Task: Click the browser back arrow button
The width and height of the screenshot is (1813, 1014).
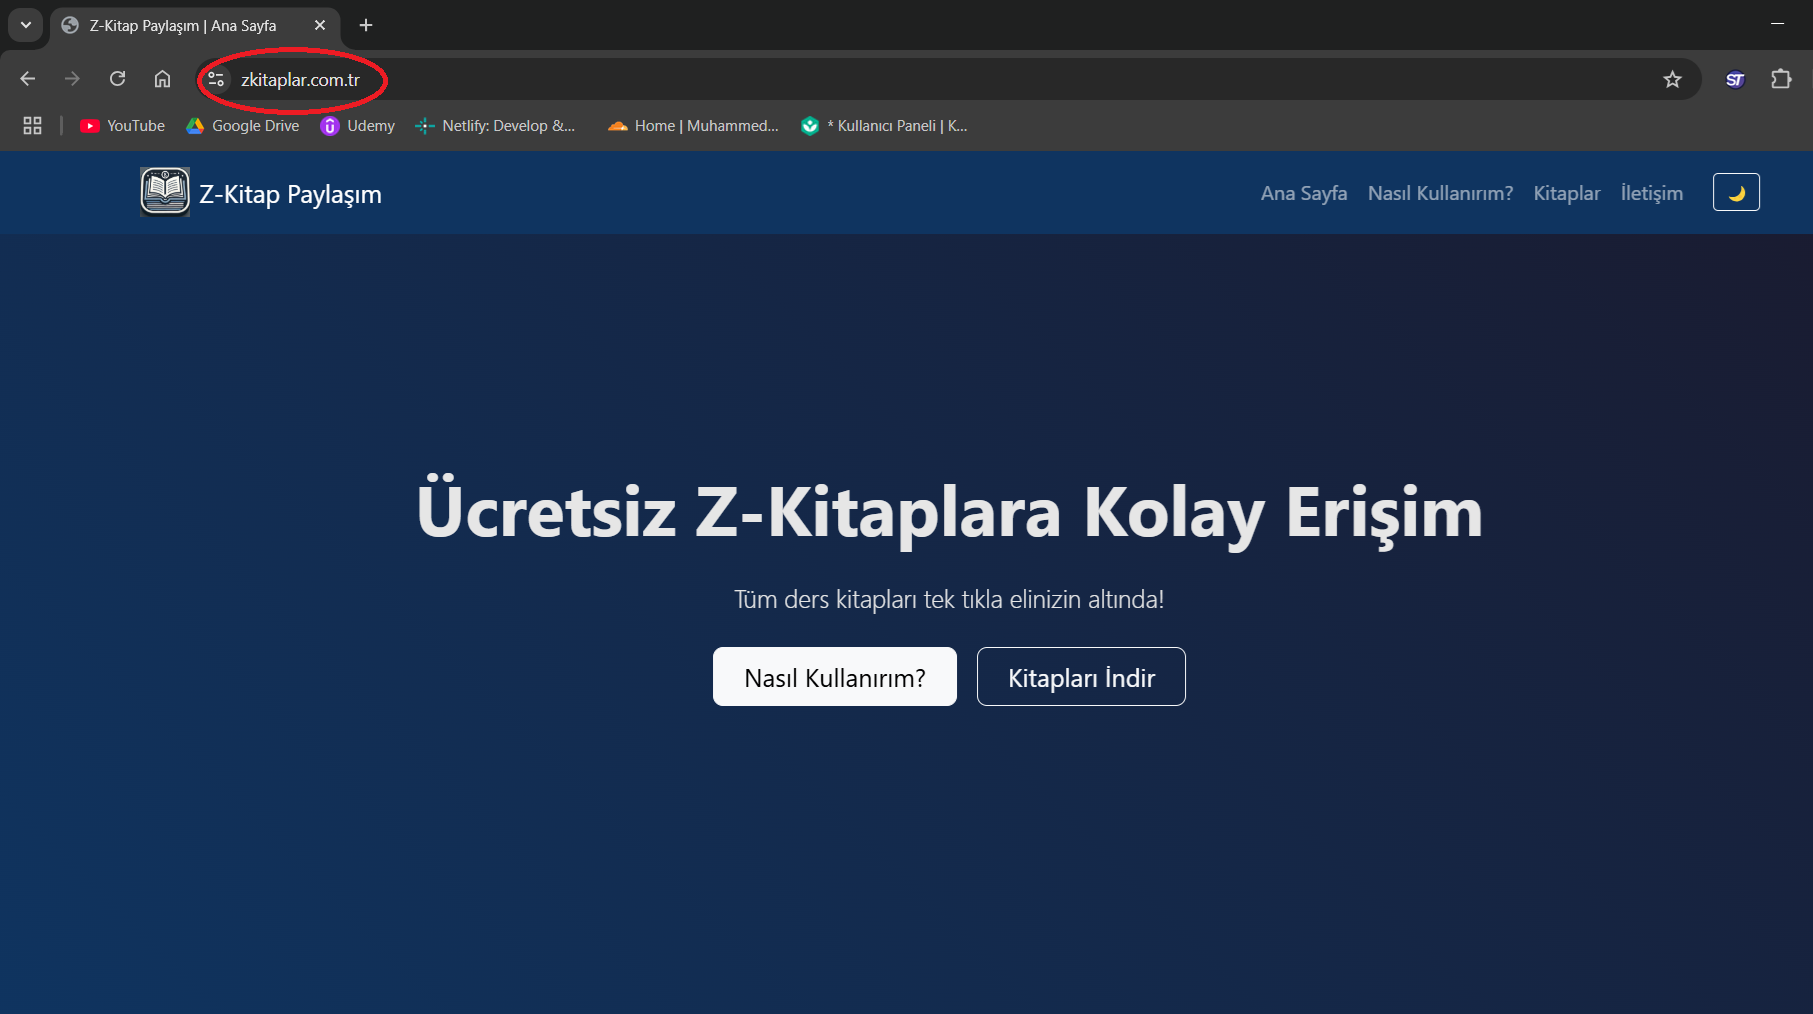Action: (x=28, y=79)
